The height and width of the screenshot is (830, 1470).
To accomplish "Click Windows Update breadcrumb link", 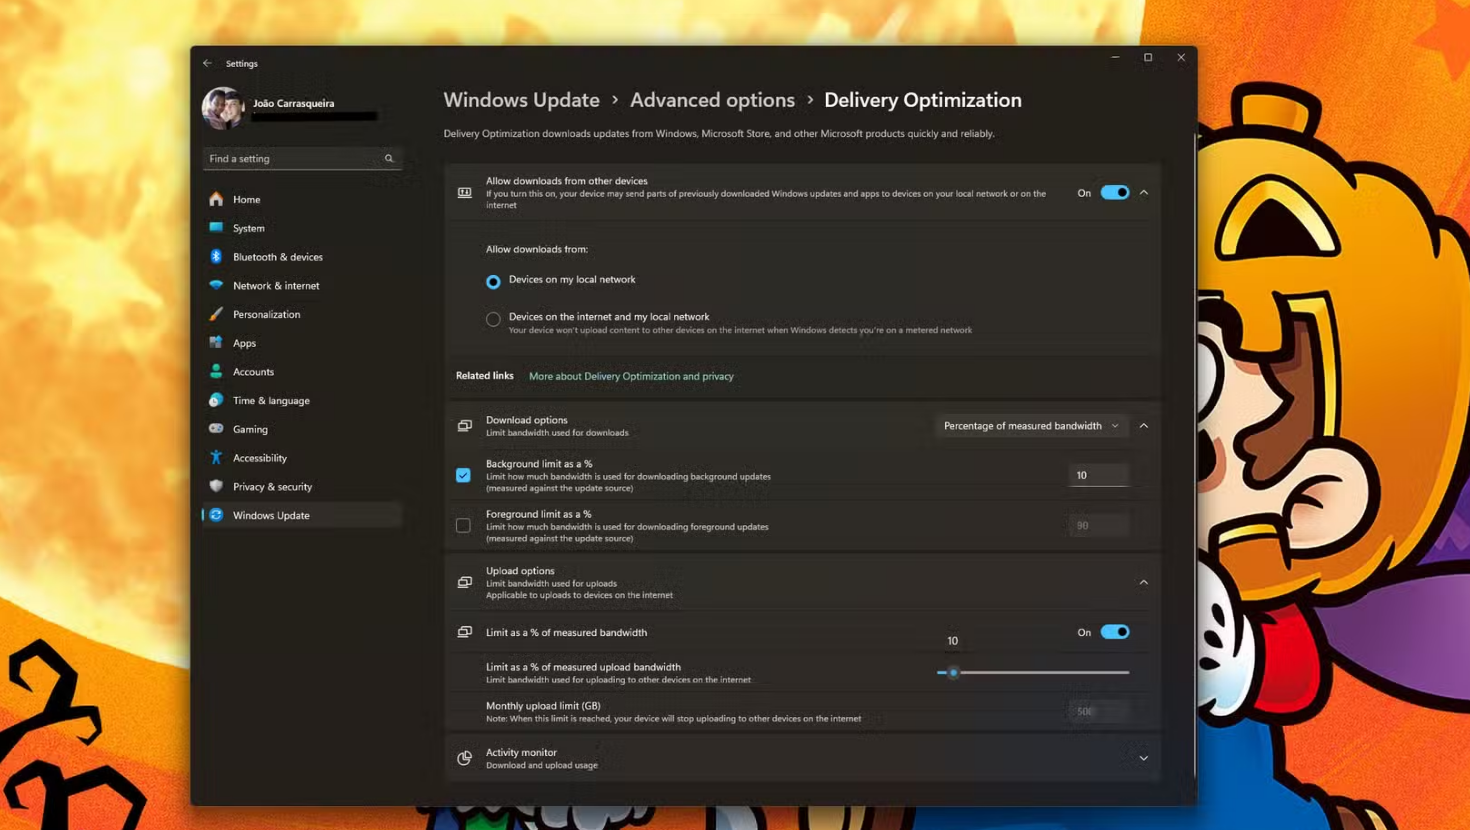I will (x=521, y=100).
